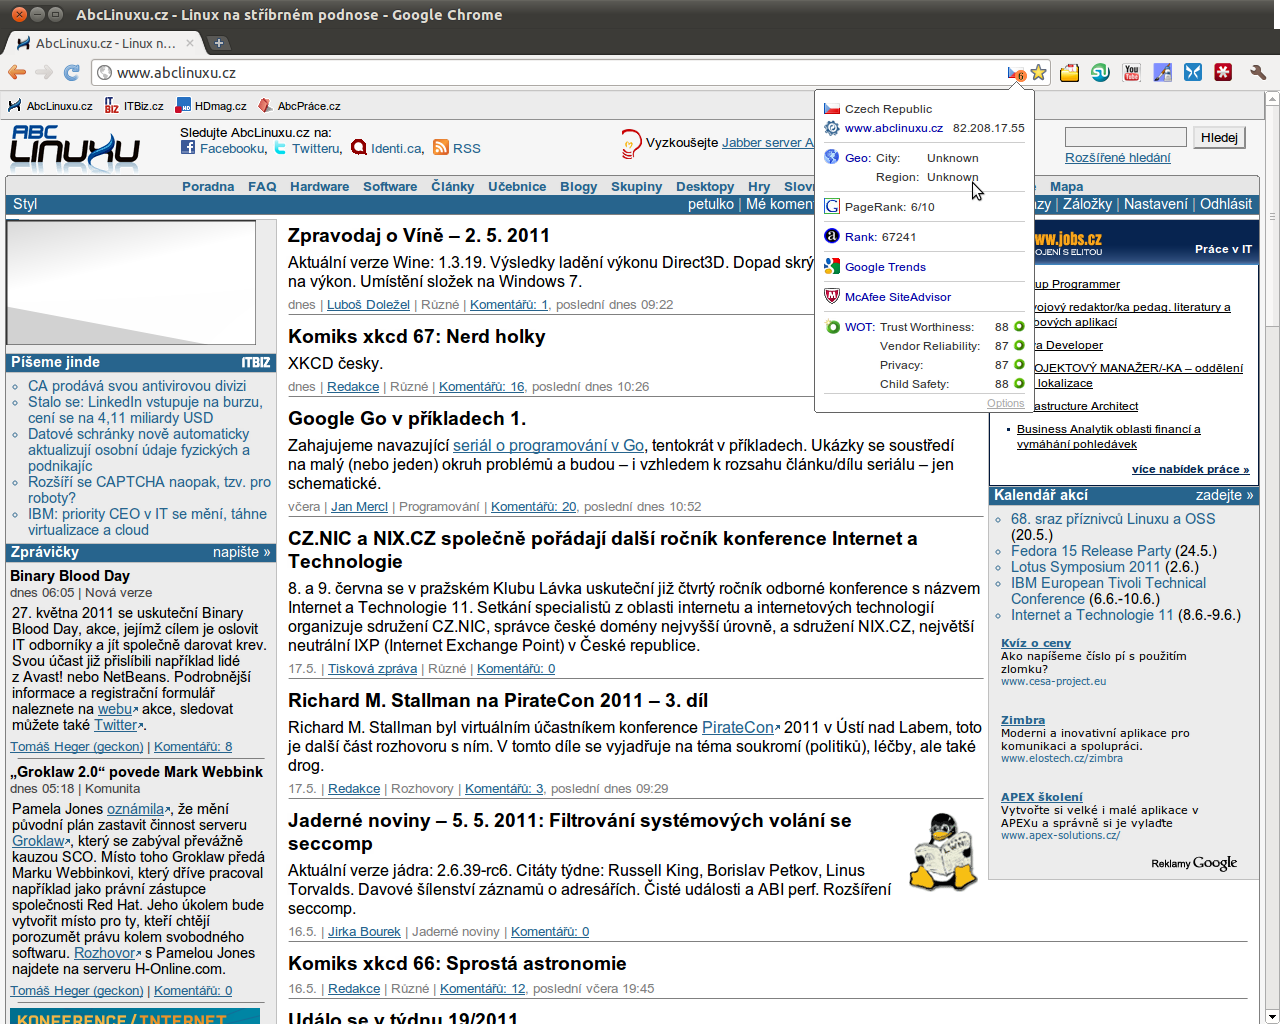Click the site search text field
1280x1024 pixels.
pos(1126,138)
